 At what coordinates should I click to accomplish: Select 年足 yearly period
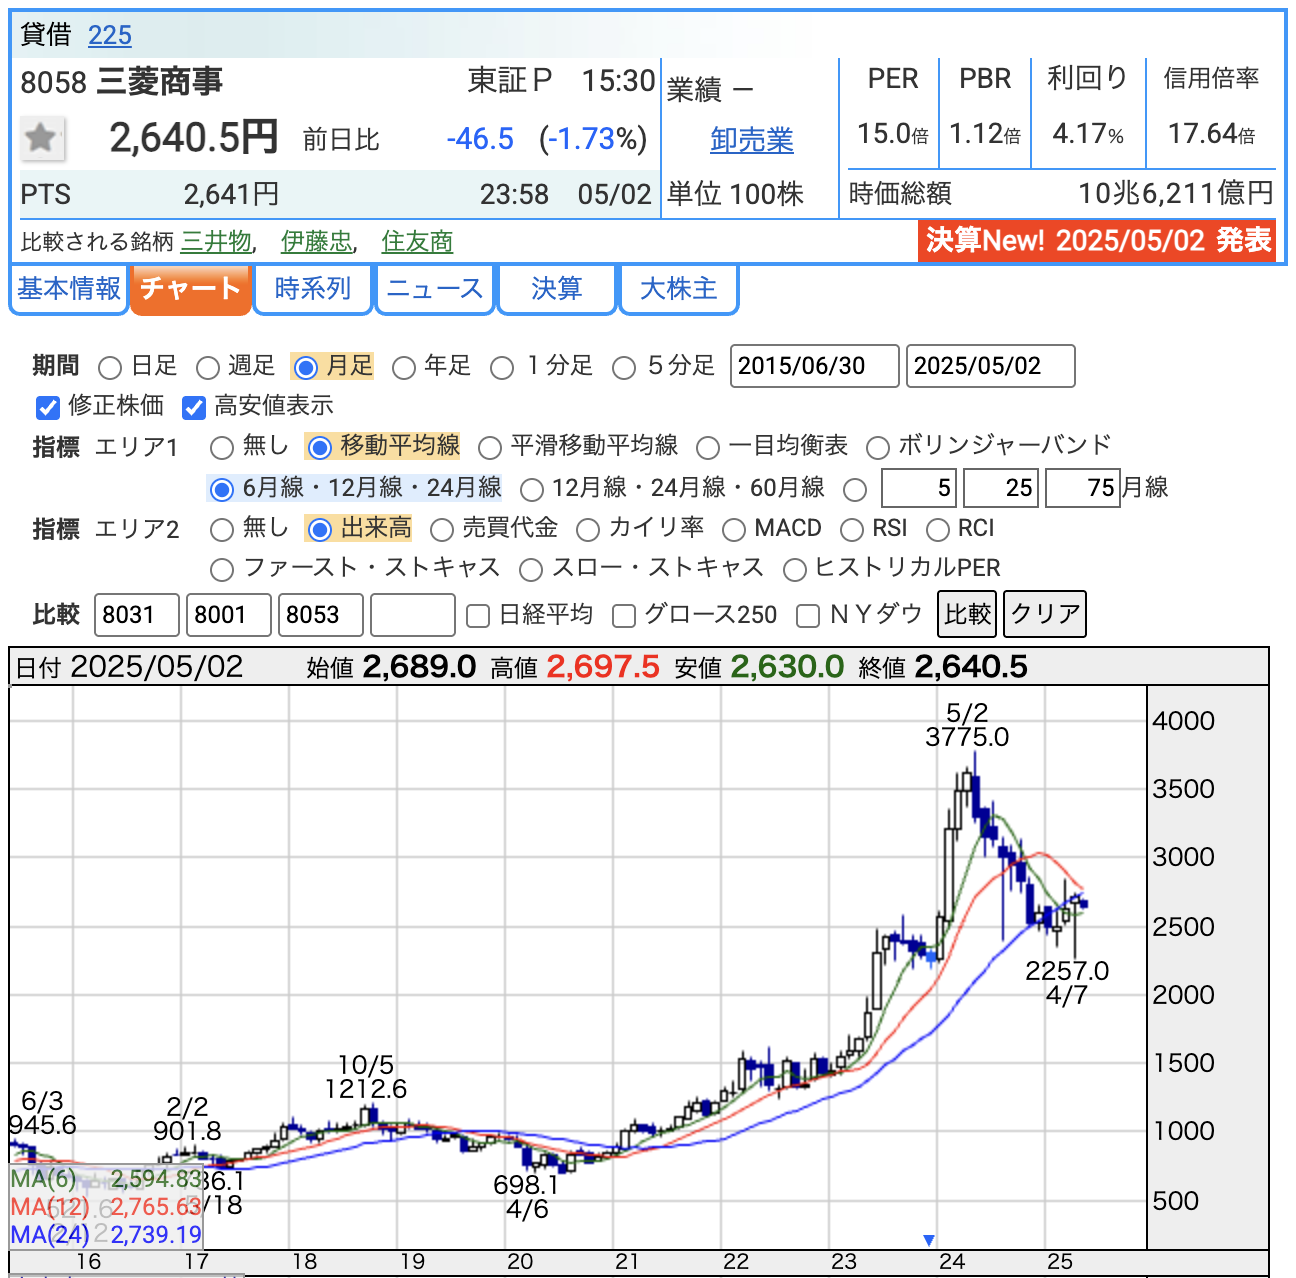[404, 367]
